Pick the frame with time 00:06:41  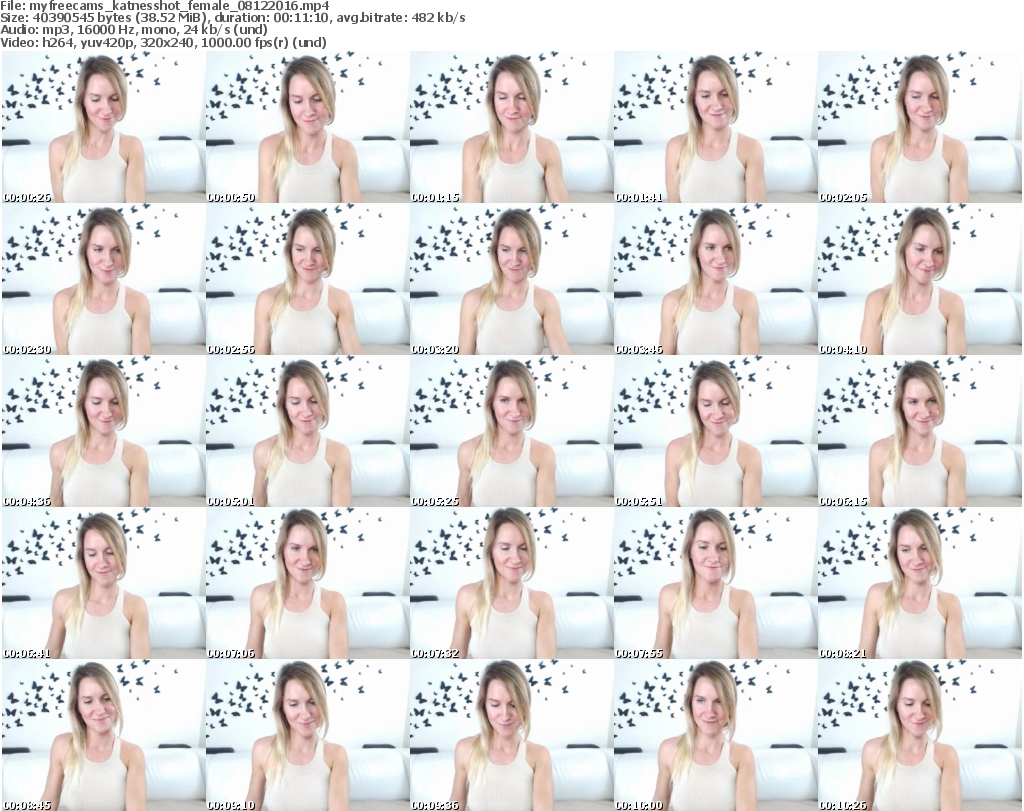pos(104,584)
